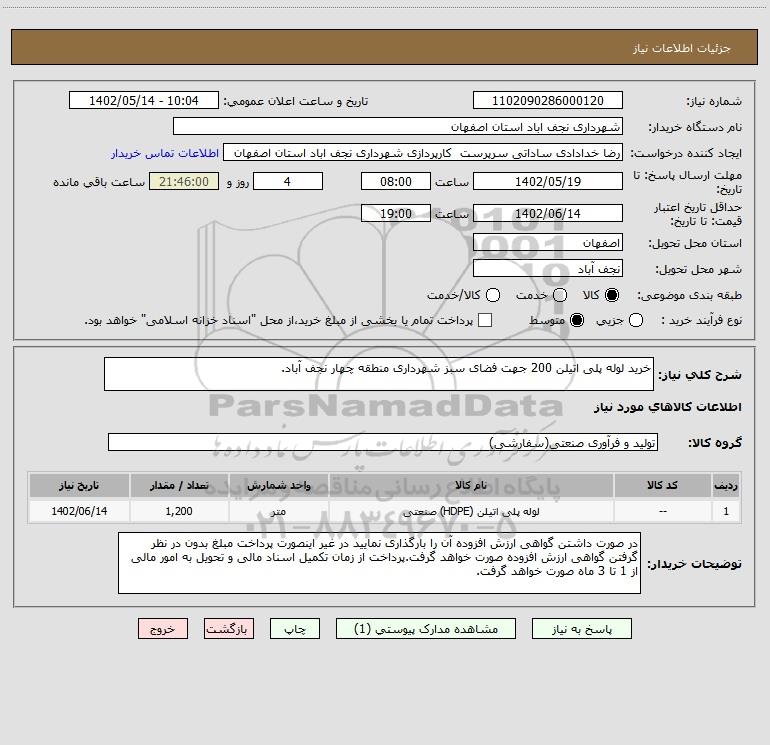
Task: Click the deadline time field 08:00
Action: click(396, 182)
